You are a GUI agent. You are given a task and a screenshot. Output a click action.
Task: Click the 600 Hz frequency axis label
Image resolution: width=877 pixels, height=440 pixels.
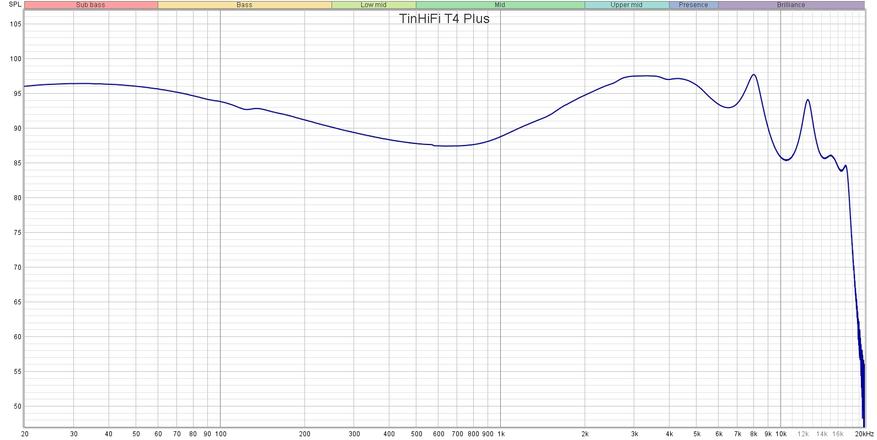pyautogui.click(x=438, y=434)
